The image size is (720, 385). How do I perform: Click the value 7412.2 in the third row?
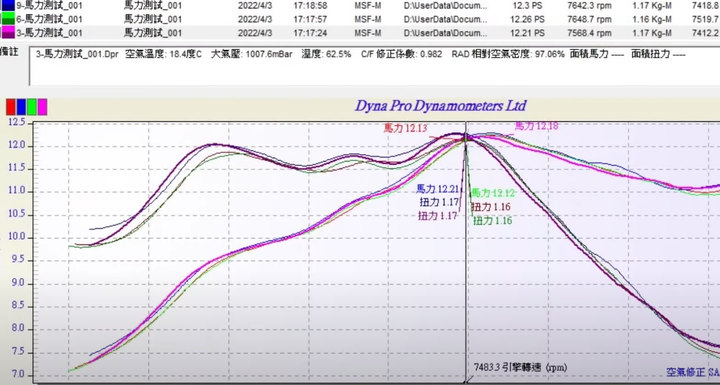click(706, 33)
